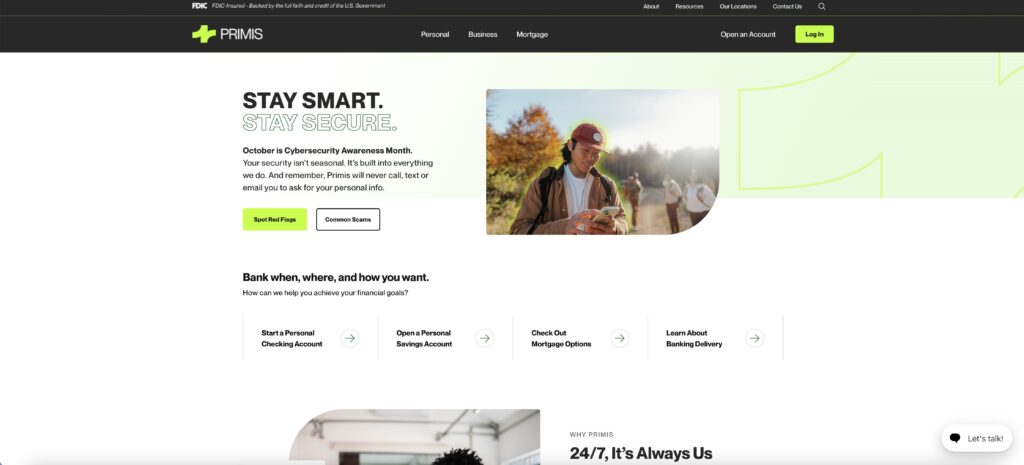Open the Resources link in top bar
The height and width of the screenshot is (465, 1024).
coord(690,7)
